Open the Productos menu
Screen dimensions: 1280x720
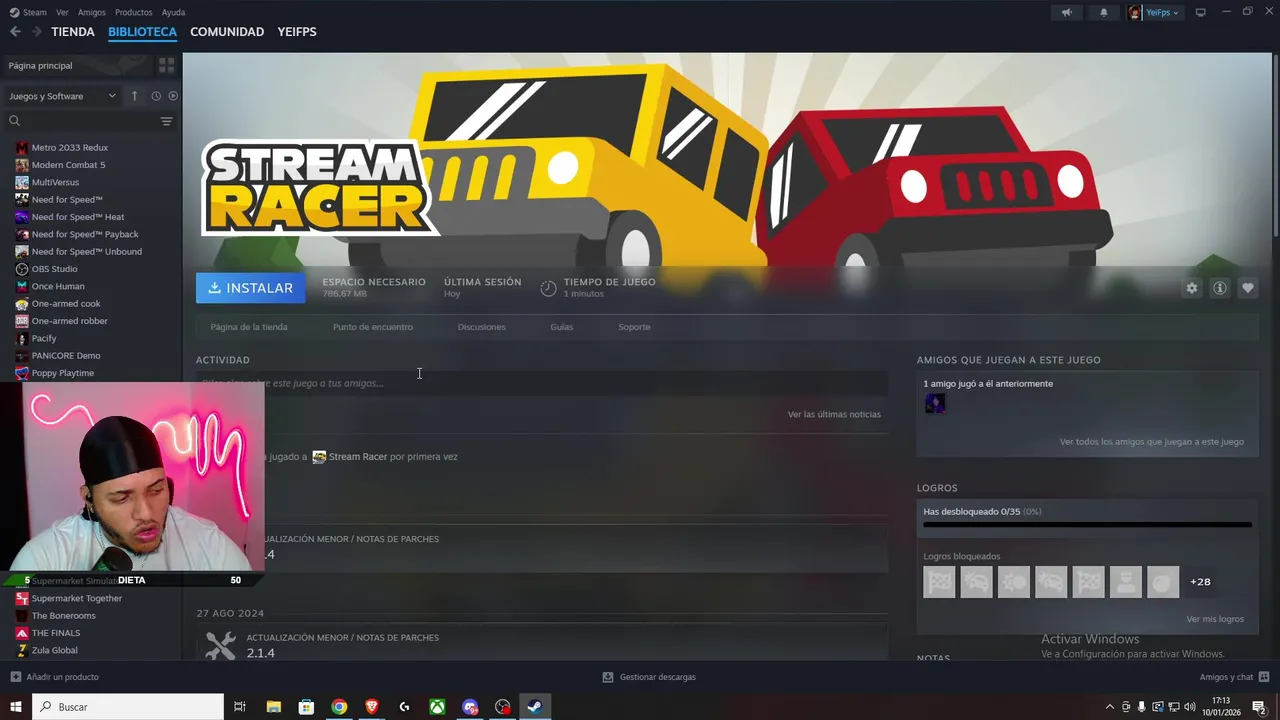coord(134,13)
